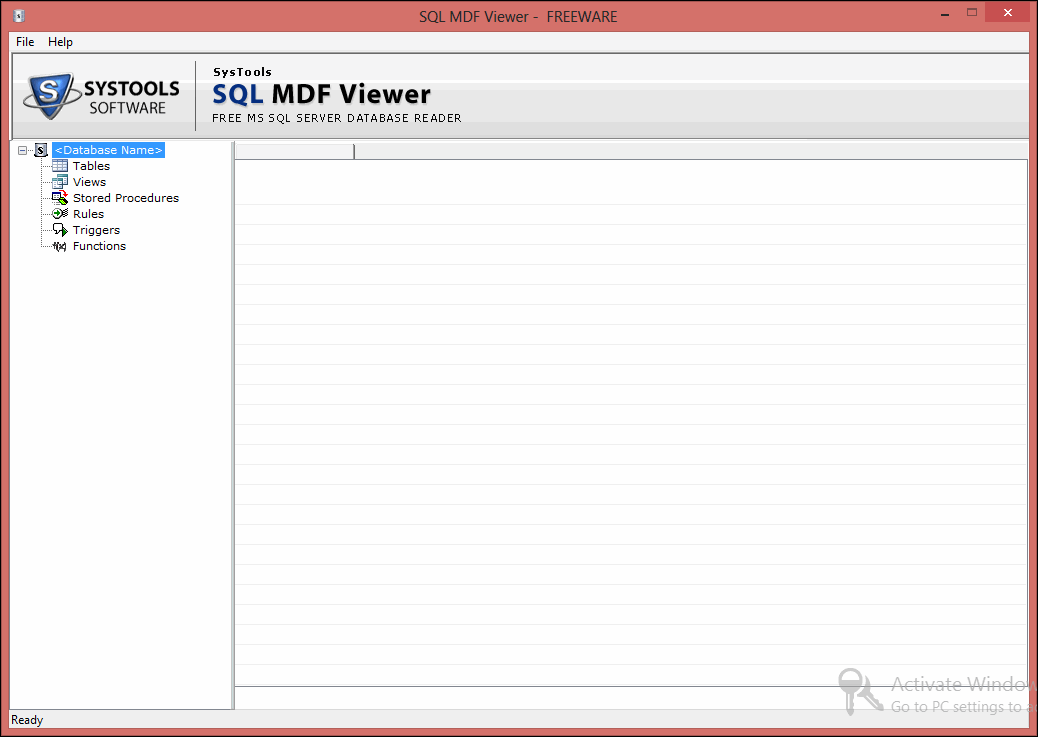
Task: Click the minus expander next to the root node
Action: click(22, 149)
